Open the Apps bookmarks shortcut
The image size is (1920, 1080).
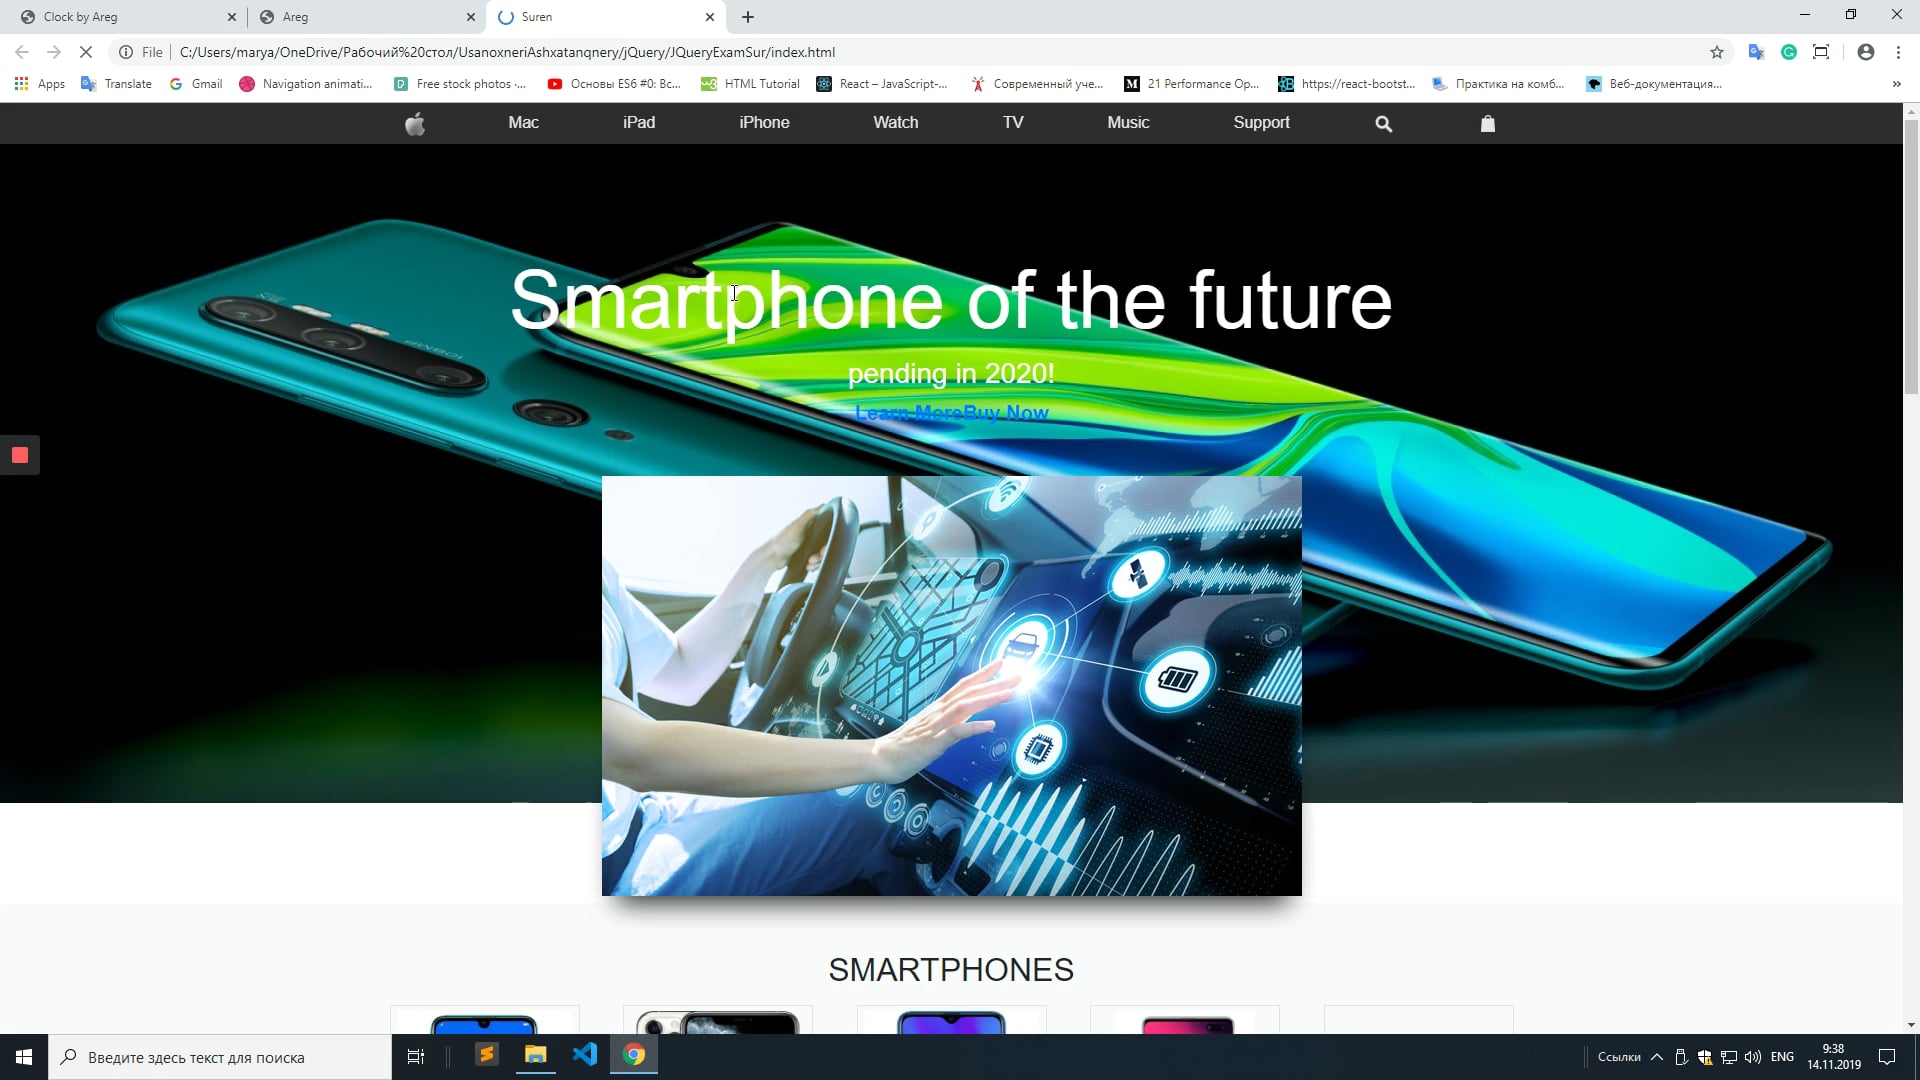[x=40, y=84]
